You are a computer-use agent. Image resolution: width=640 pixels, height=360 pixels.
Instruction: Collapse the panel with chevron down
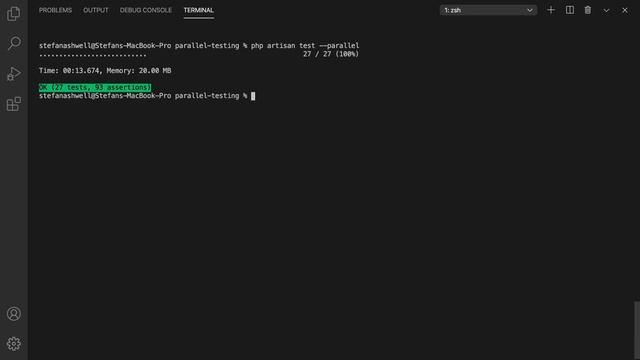tap(606, 10)
